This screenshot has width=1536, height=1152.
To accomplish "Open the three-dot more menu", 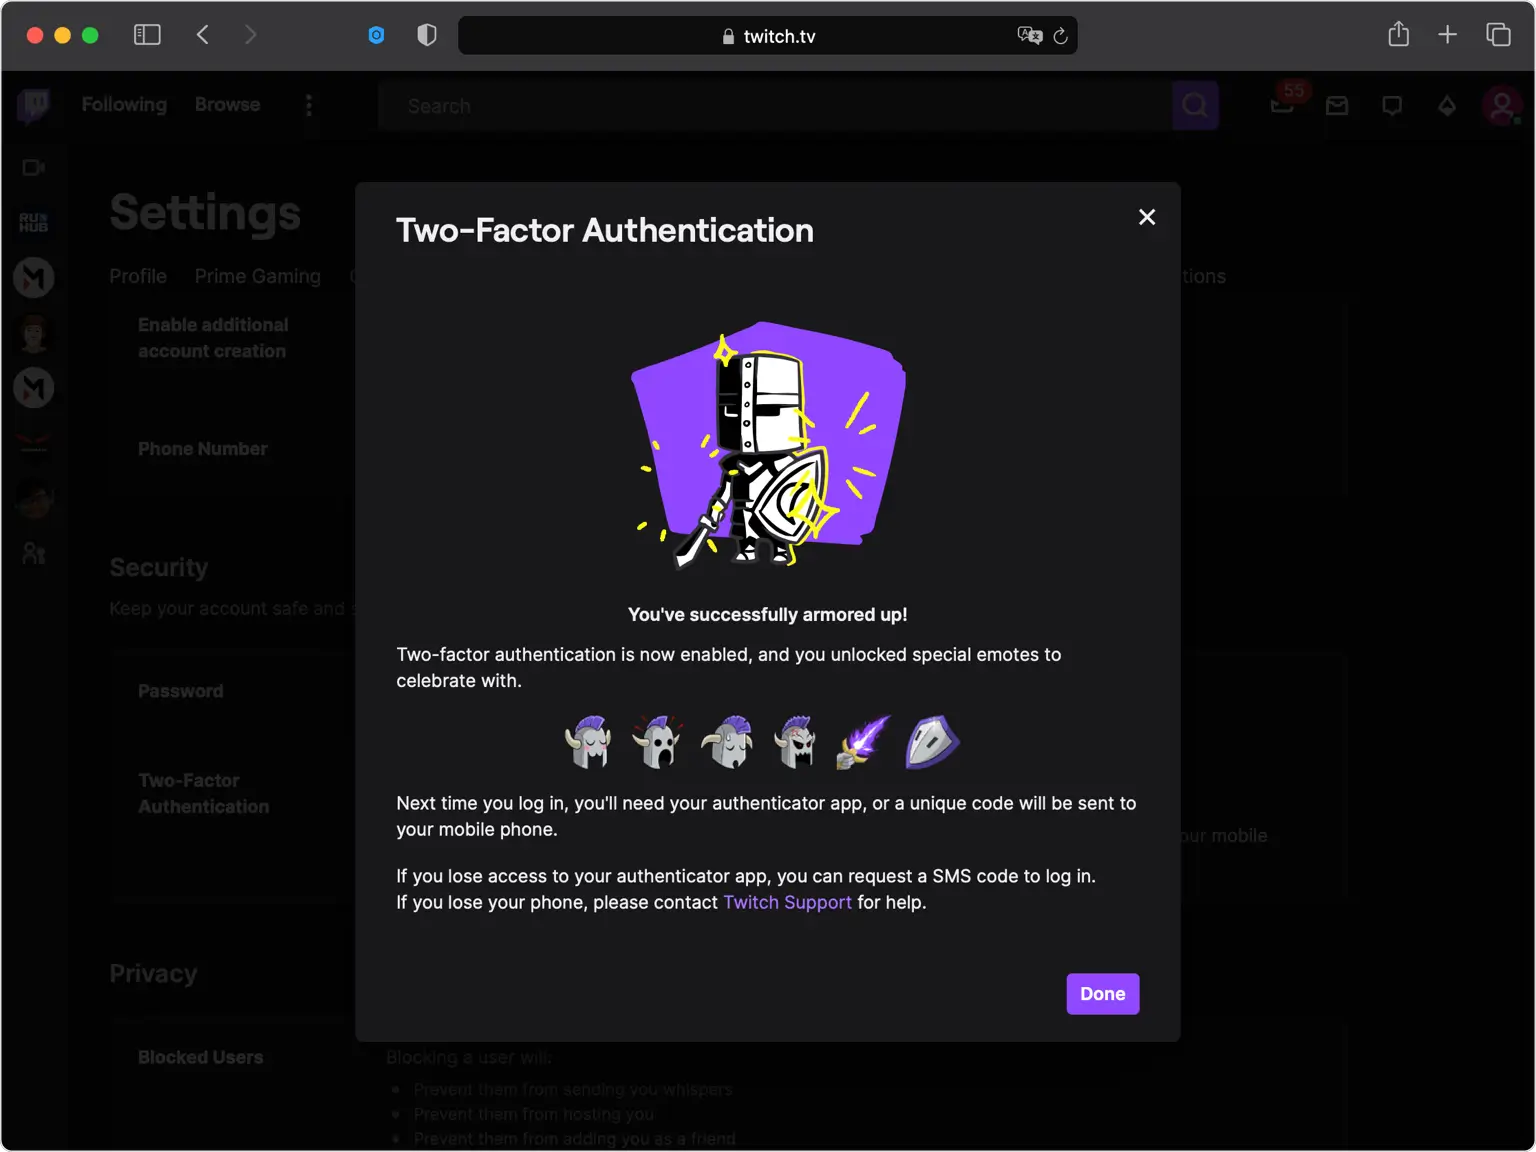I will coord(308,105).
